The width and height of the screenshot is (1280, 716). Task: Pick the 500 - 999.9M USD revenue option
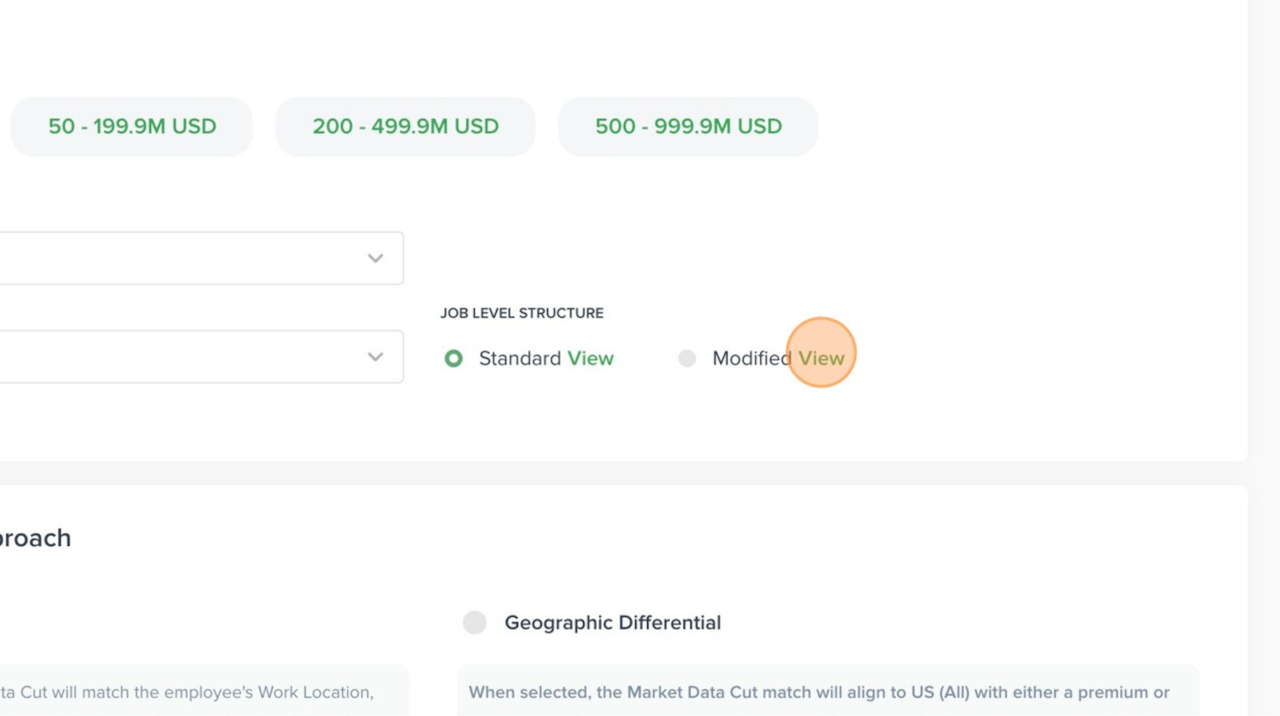pyautogui.click(x=688, y=127)
